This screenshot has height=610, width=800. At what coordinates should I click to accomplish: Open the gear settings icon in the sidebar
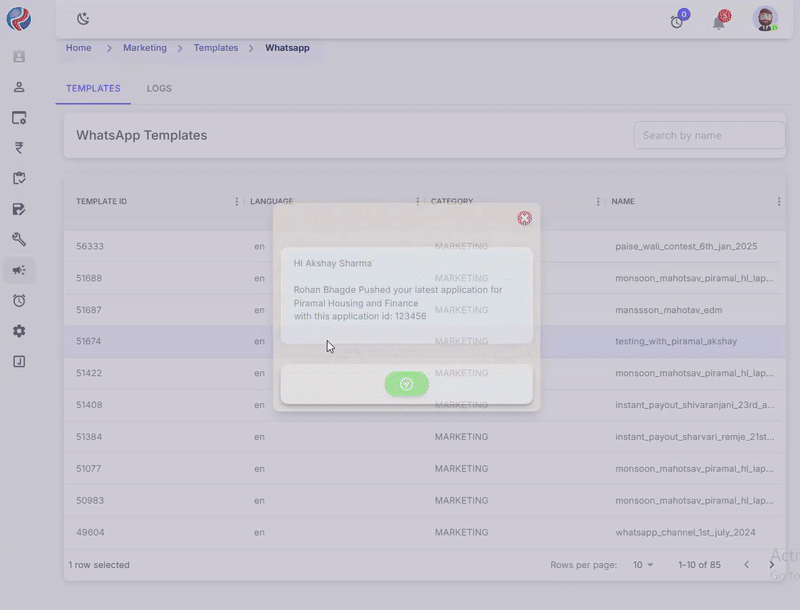(x=19, y=331)
